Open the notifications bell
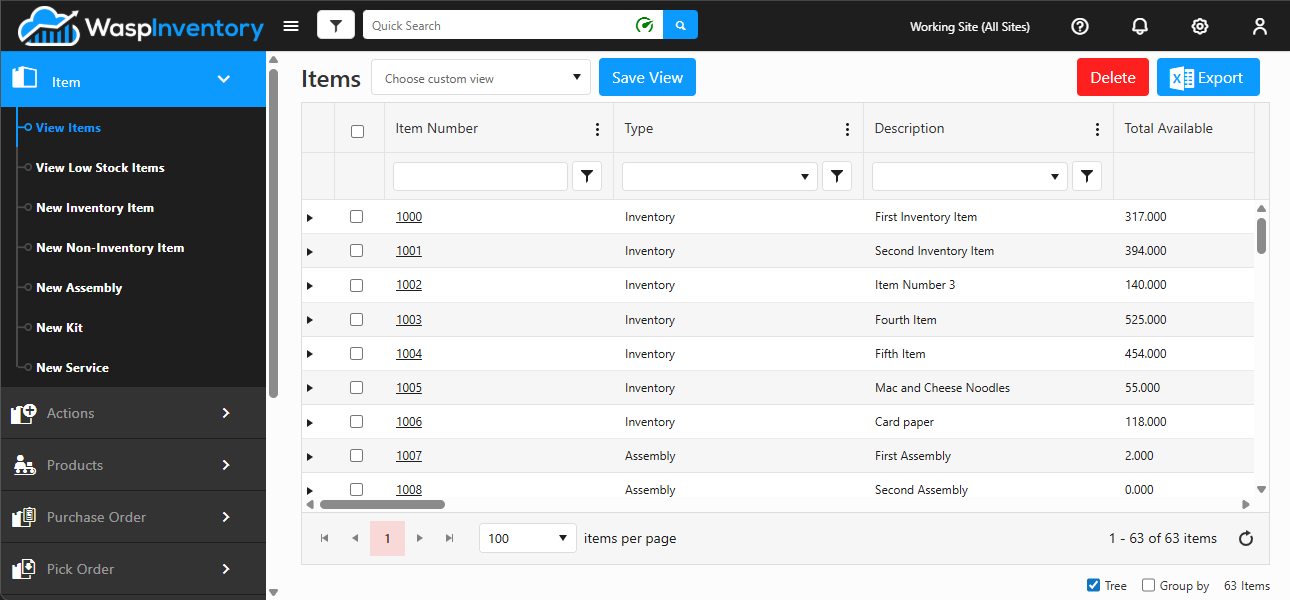 click(x=1140, y=27)
